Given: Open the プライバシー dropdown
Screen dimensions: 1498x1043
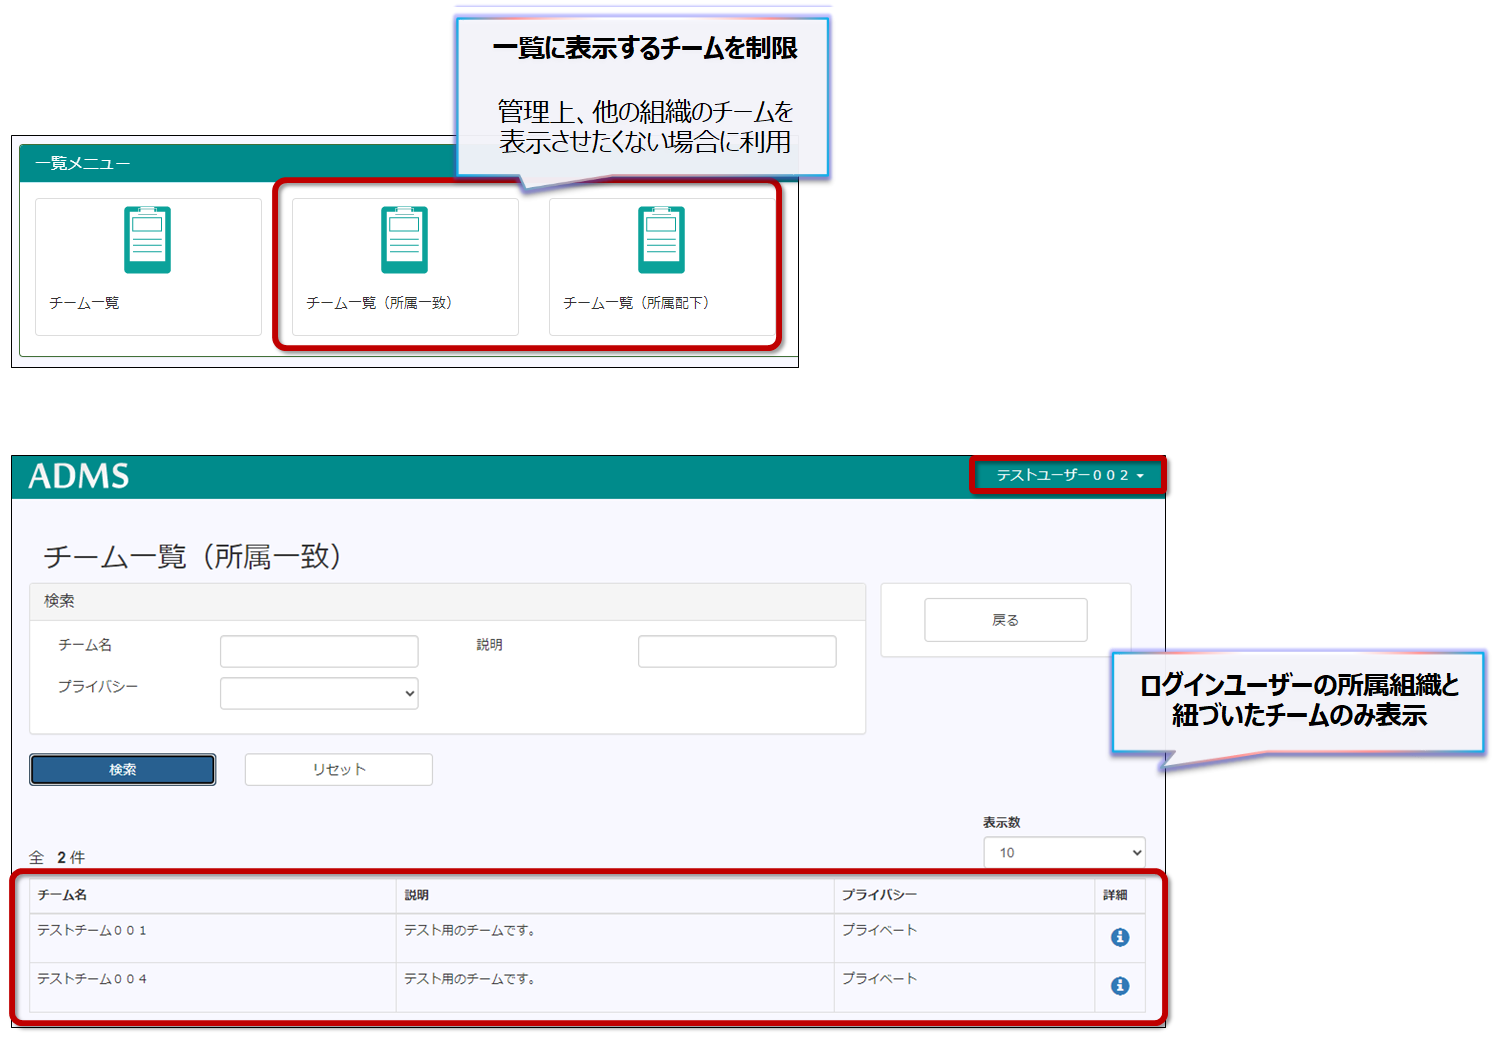Looking at the screenshot, I should coord(319,693).
